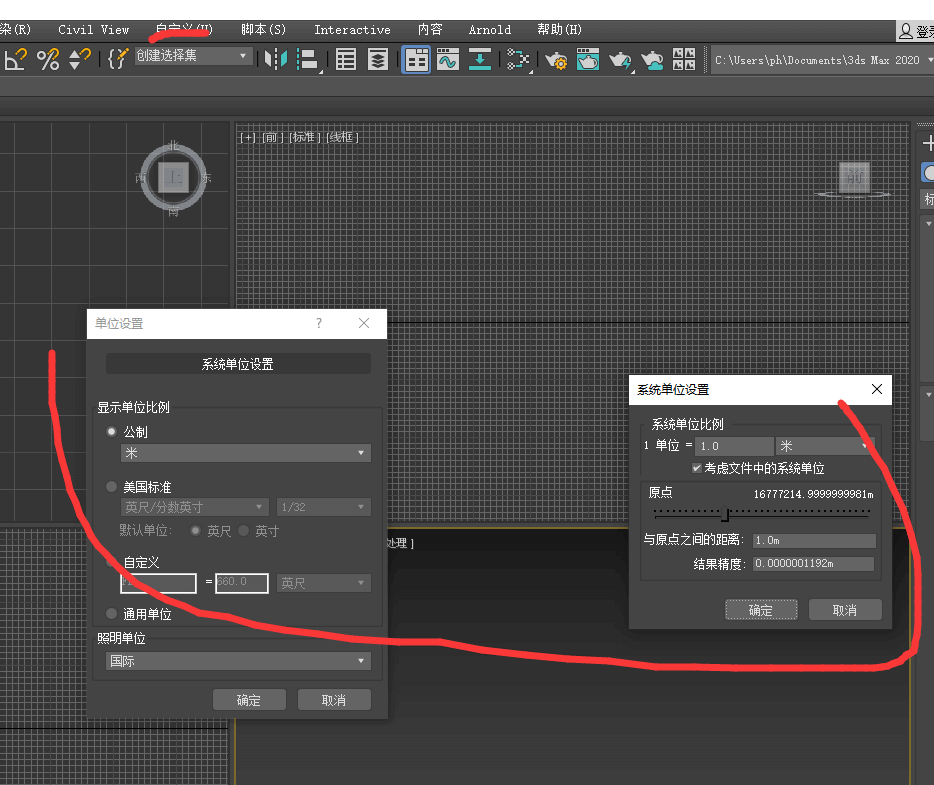
Task: Click the 系统单位设置 button in 单位设置 dialog
Action: pyautogui.click(x=238, y=364)
